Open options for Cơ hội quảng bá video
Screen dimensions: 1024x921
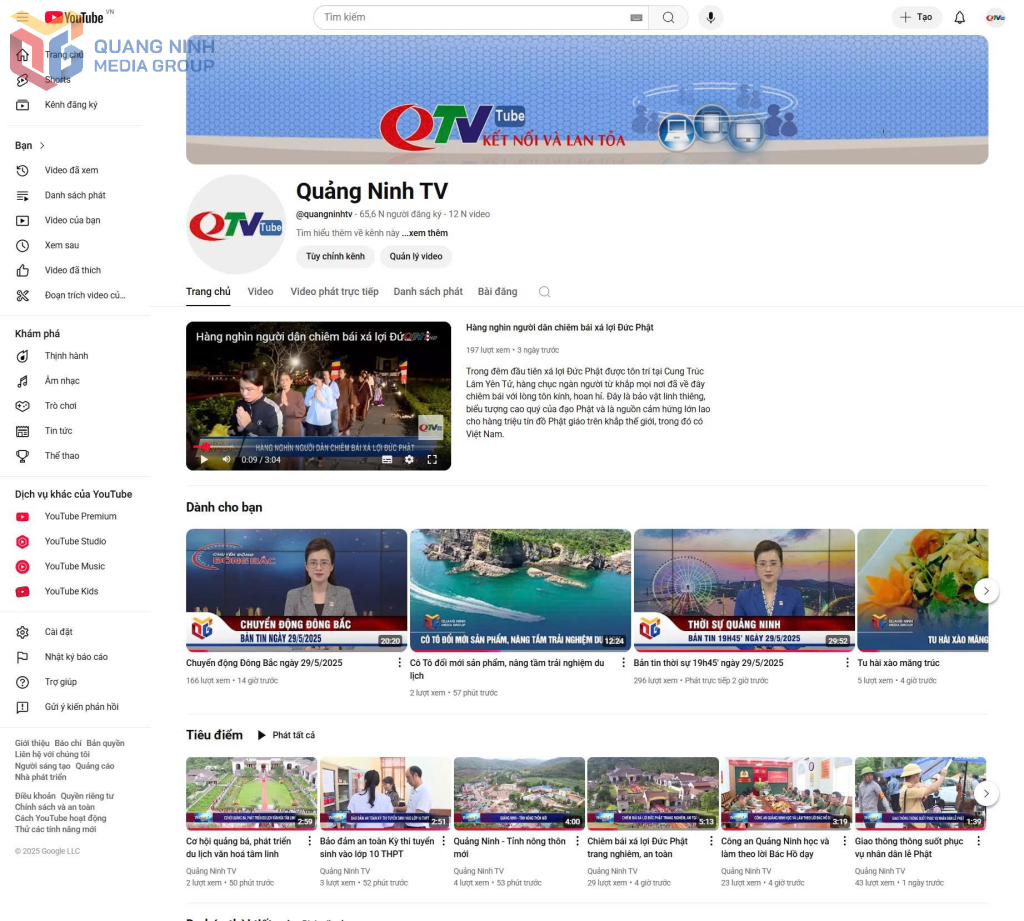click(310, 841)
